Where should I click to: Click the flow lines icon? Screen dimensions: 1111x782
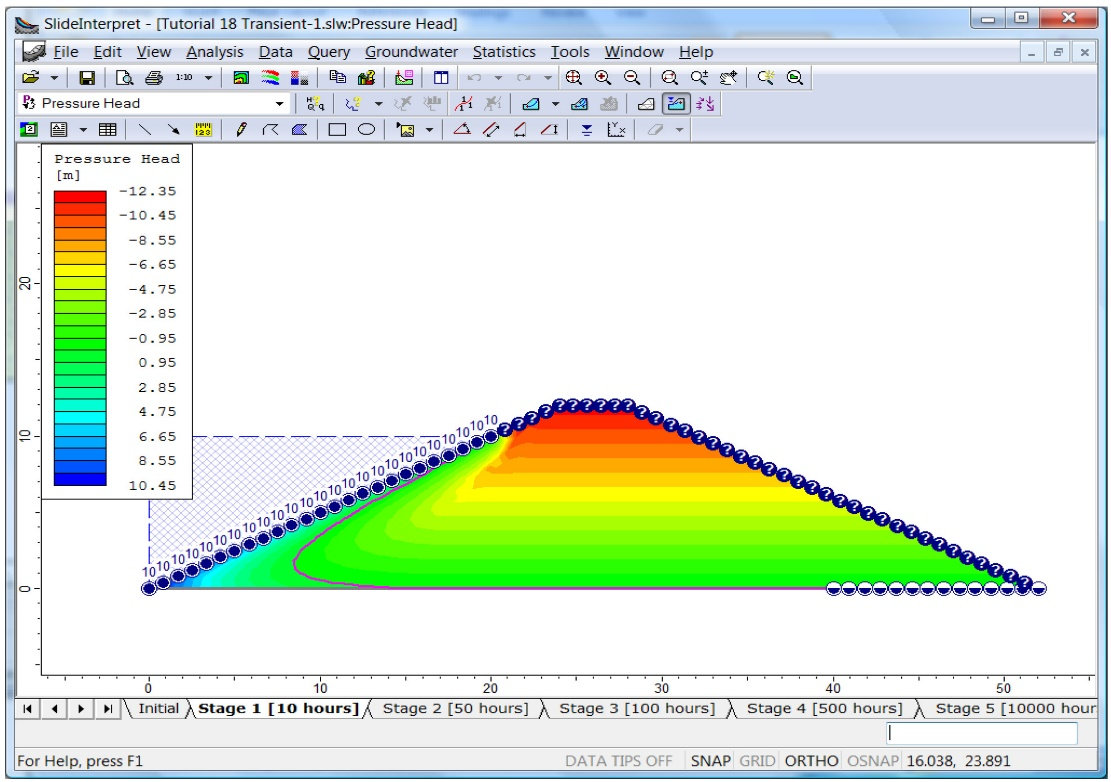[270, 77]
